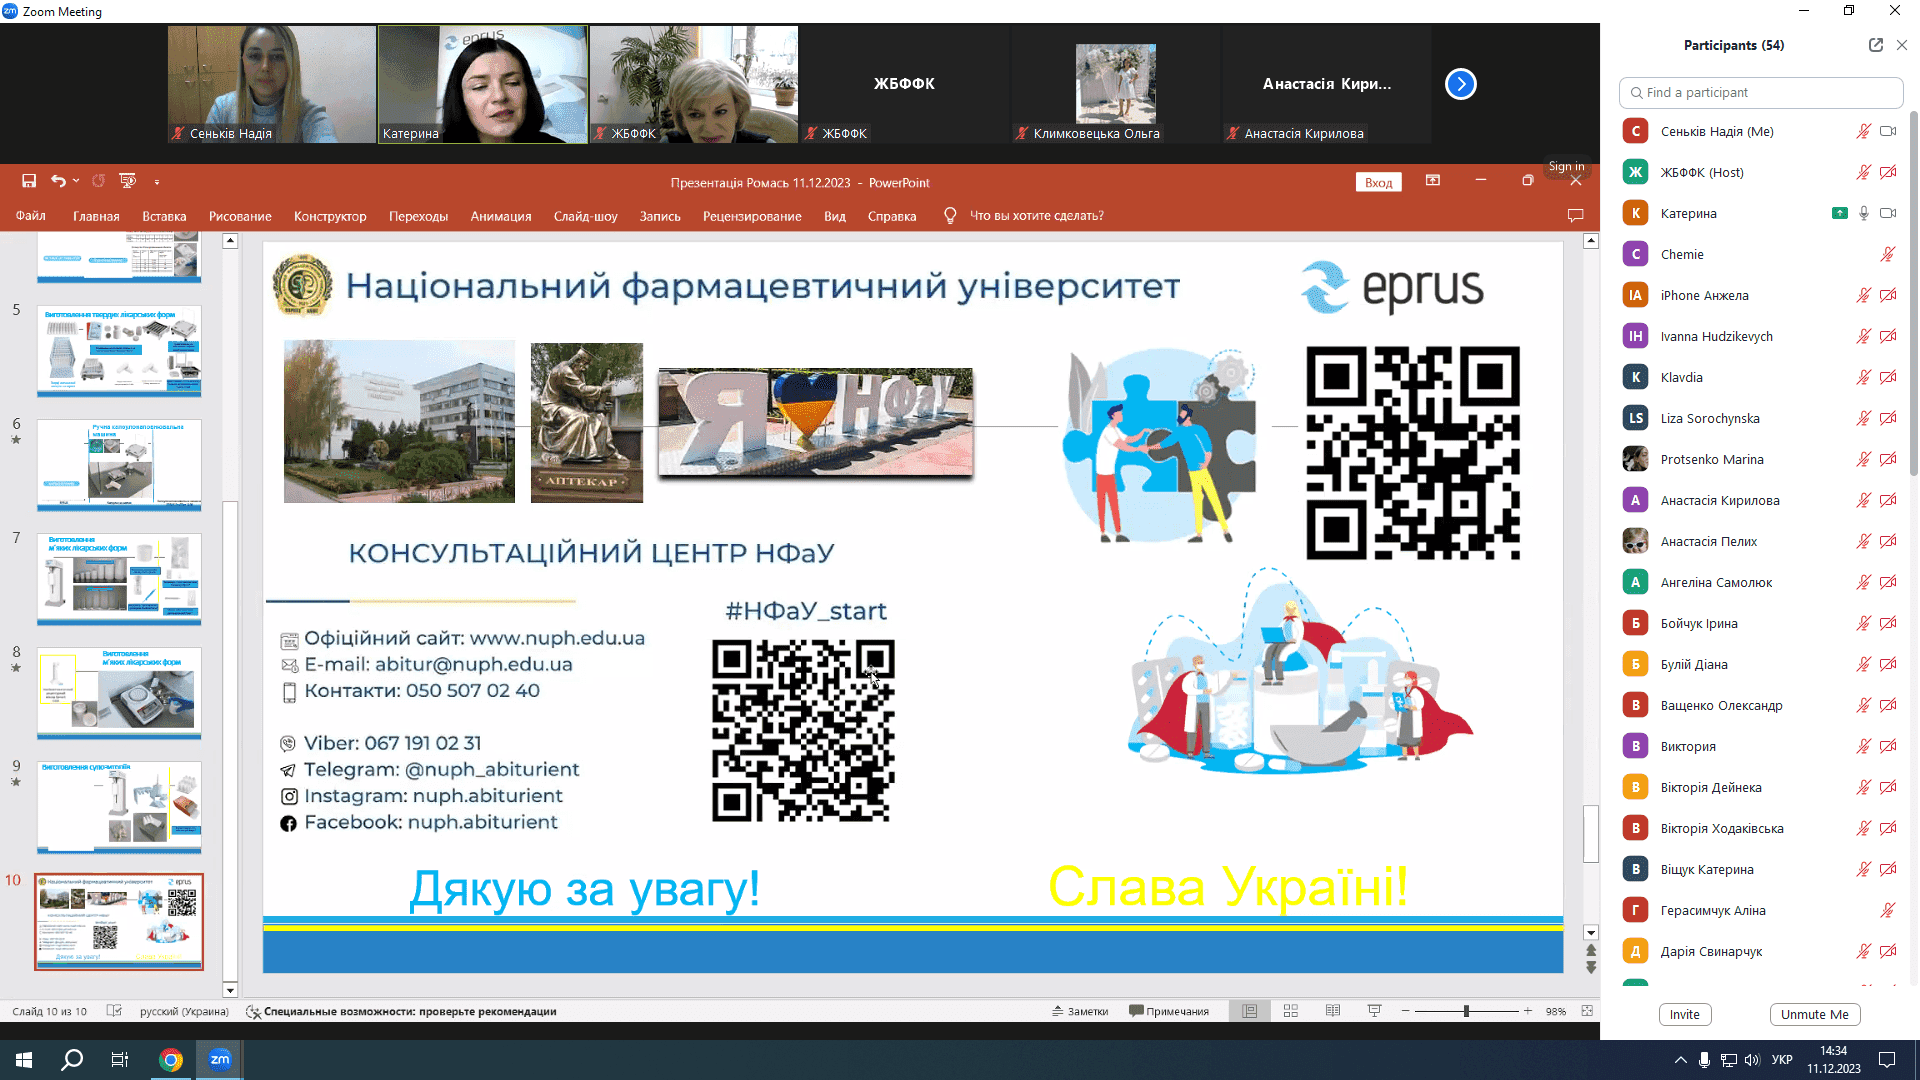Open the undo history dropdown arrow
This screenshot has height=1080, width=1920.
76,181
